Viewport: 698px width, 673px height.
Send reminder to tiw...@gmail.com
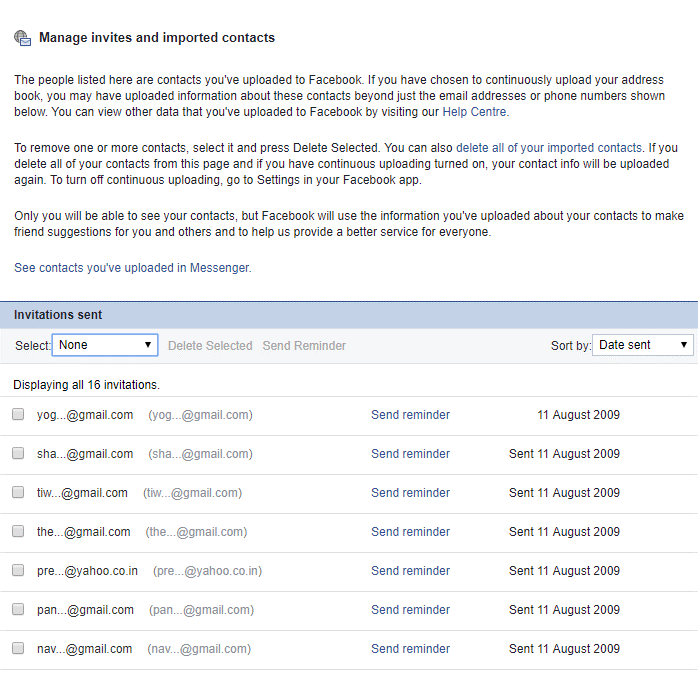410,493
